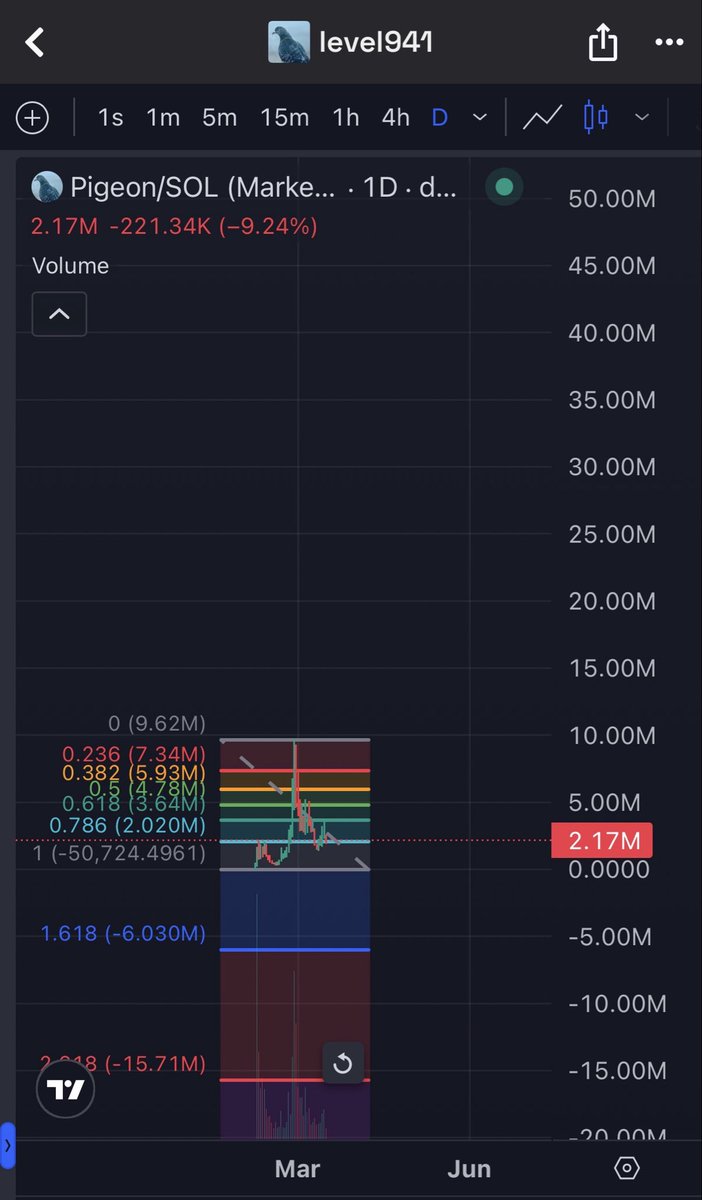702x1200 pixels.
Task: Tap the 2.17M current price label
Action: tap(602, 841)
